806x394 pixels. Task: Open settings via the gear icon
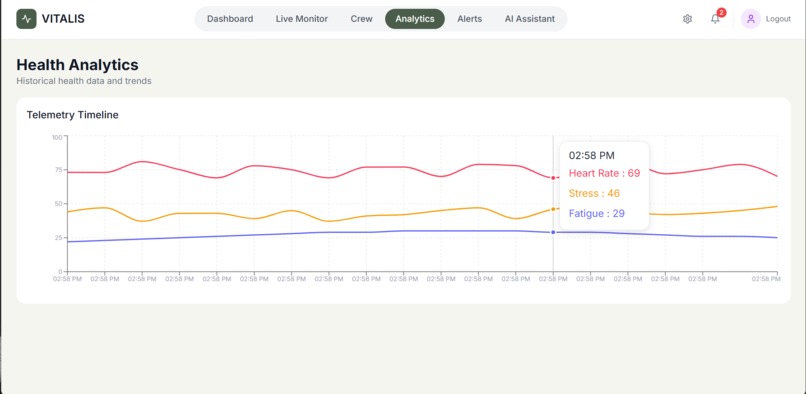(687, 19)
